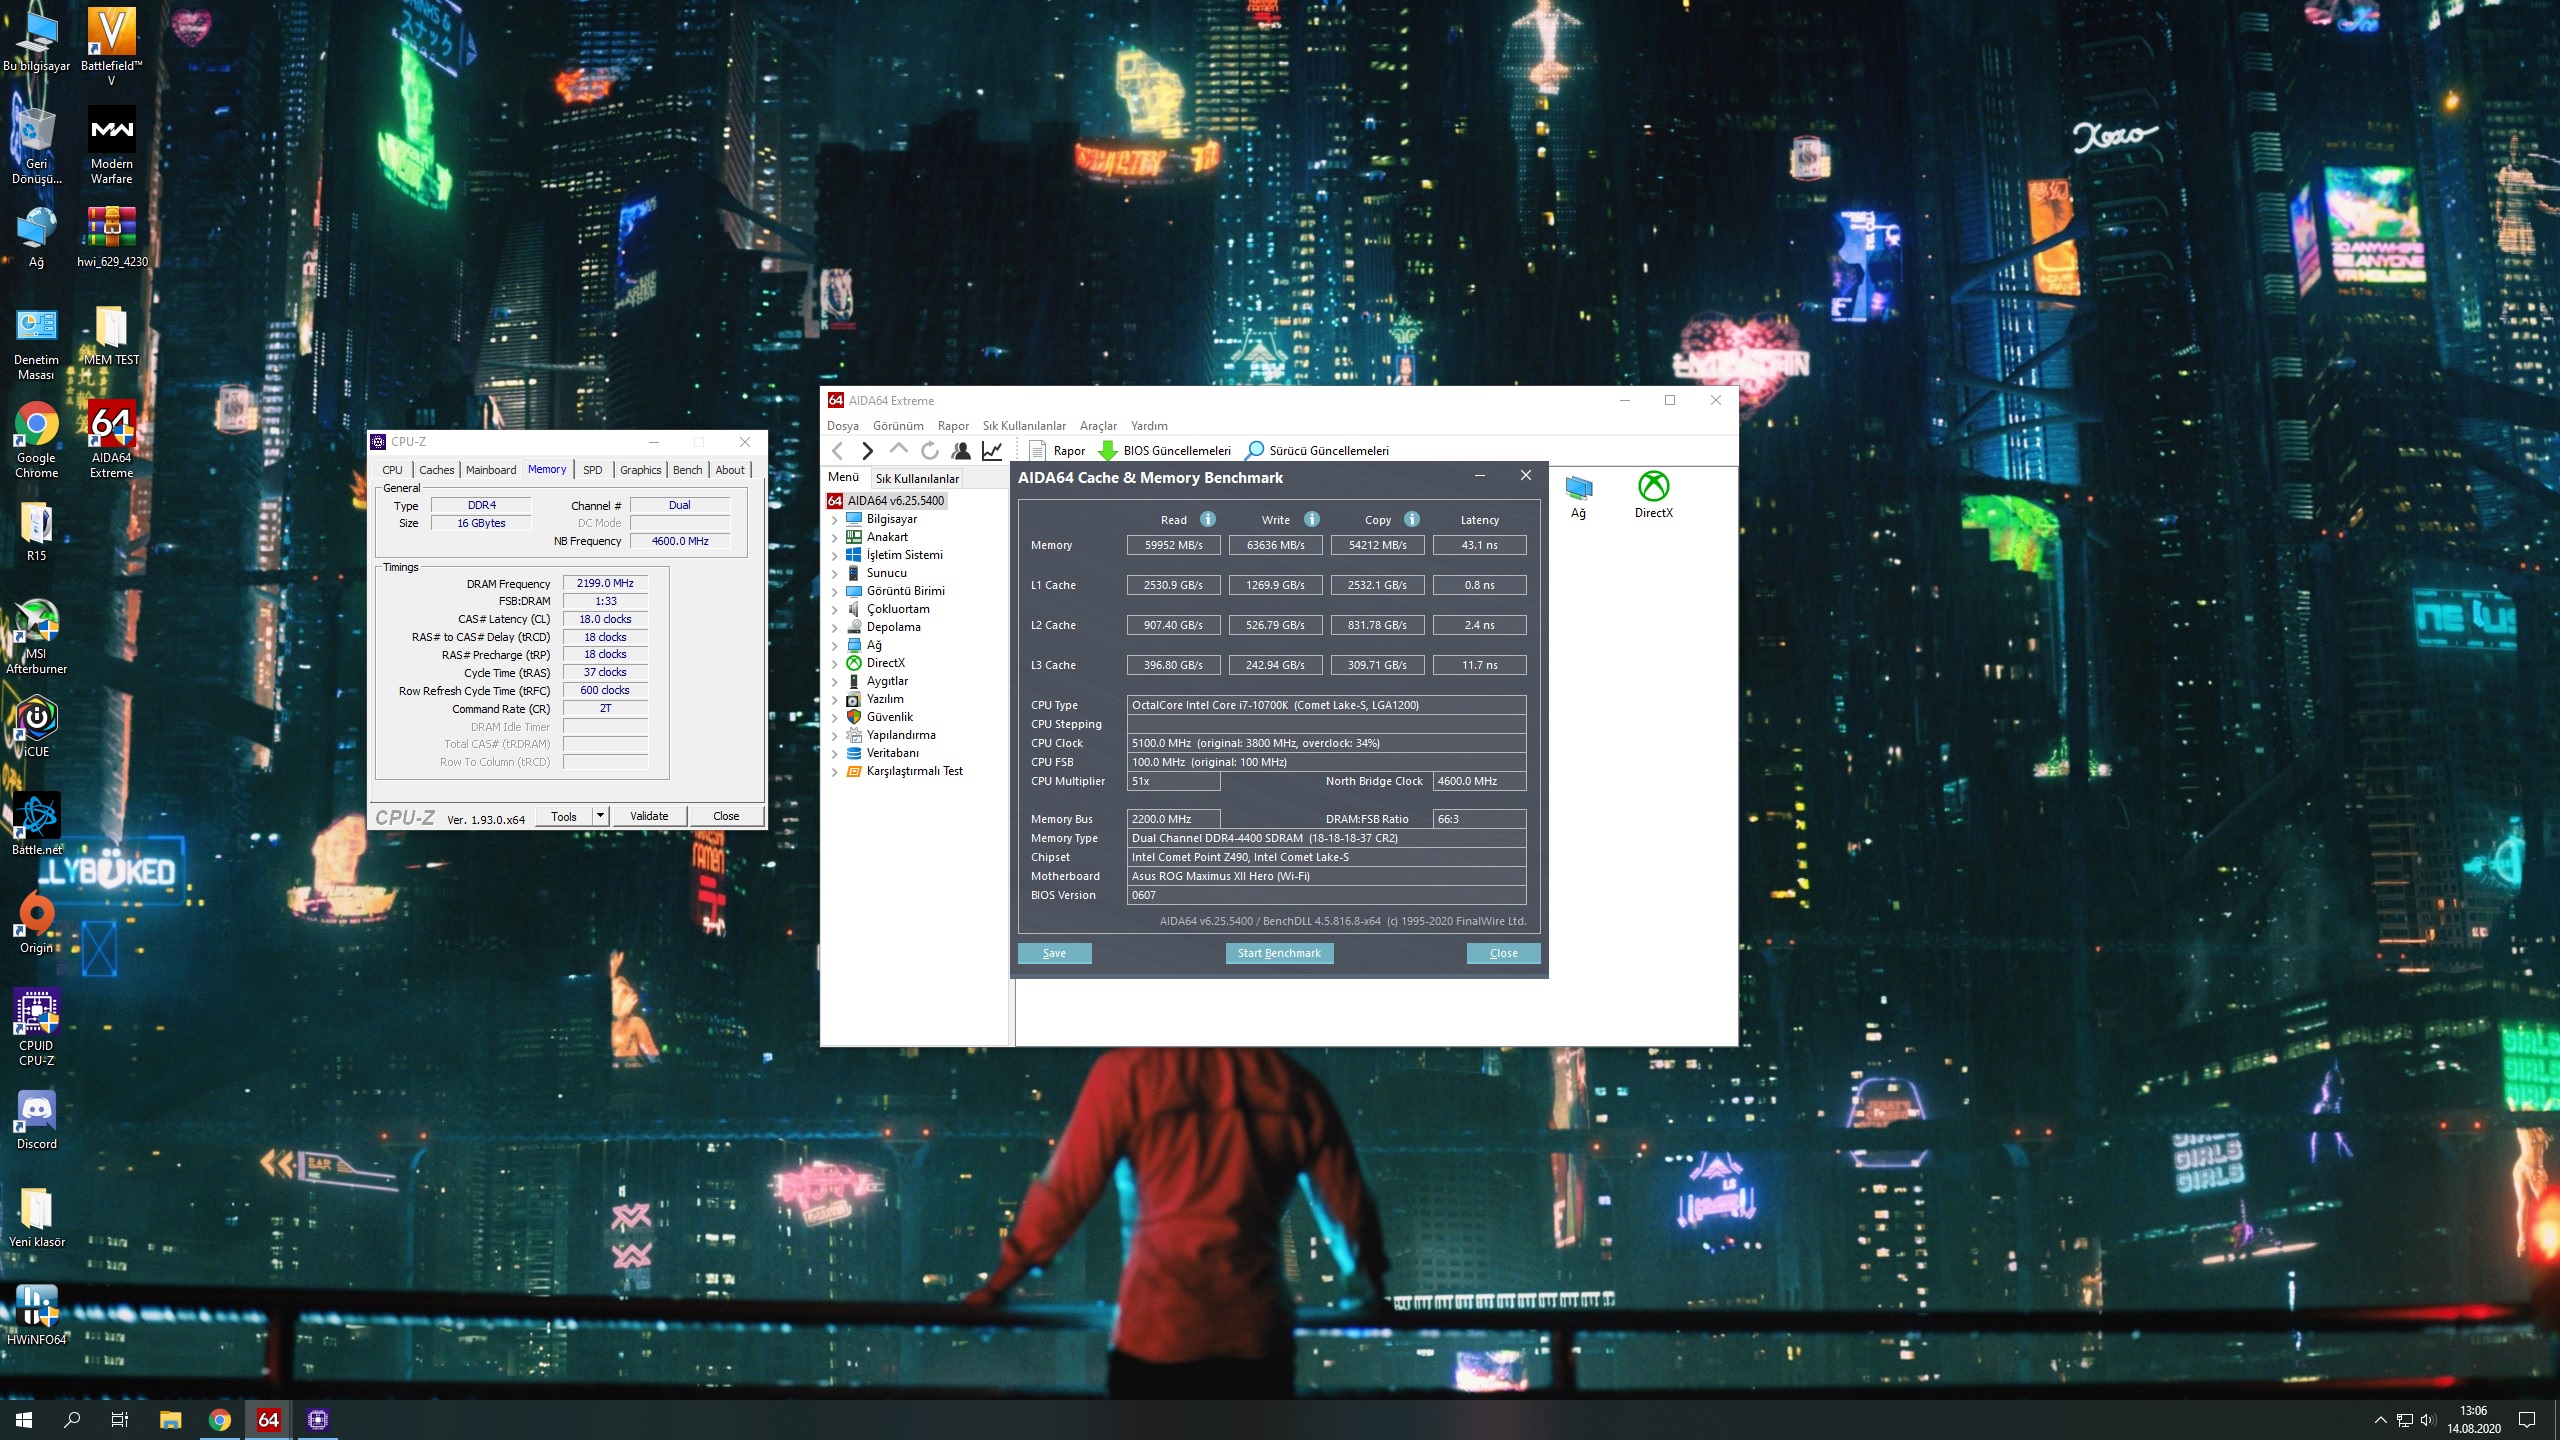
Task: Click the AIDA64 refresh icon
Action: [930, 451]
